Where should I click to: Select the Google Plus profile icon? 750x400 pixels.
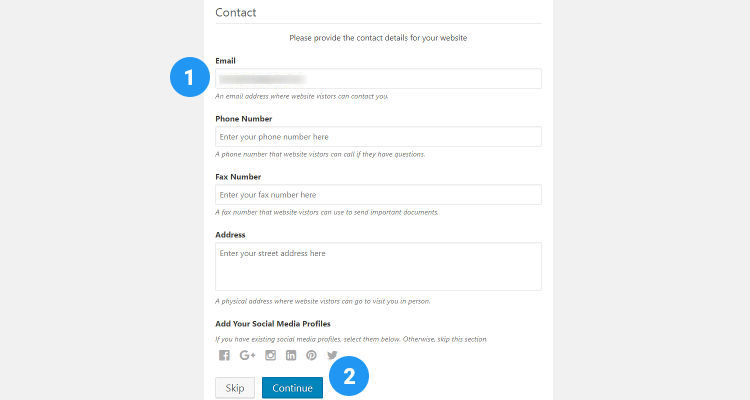[x=247, y=356]
